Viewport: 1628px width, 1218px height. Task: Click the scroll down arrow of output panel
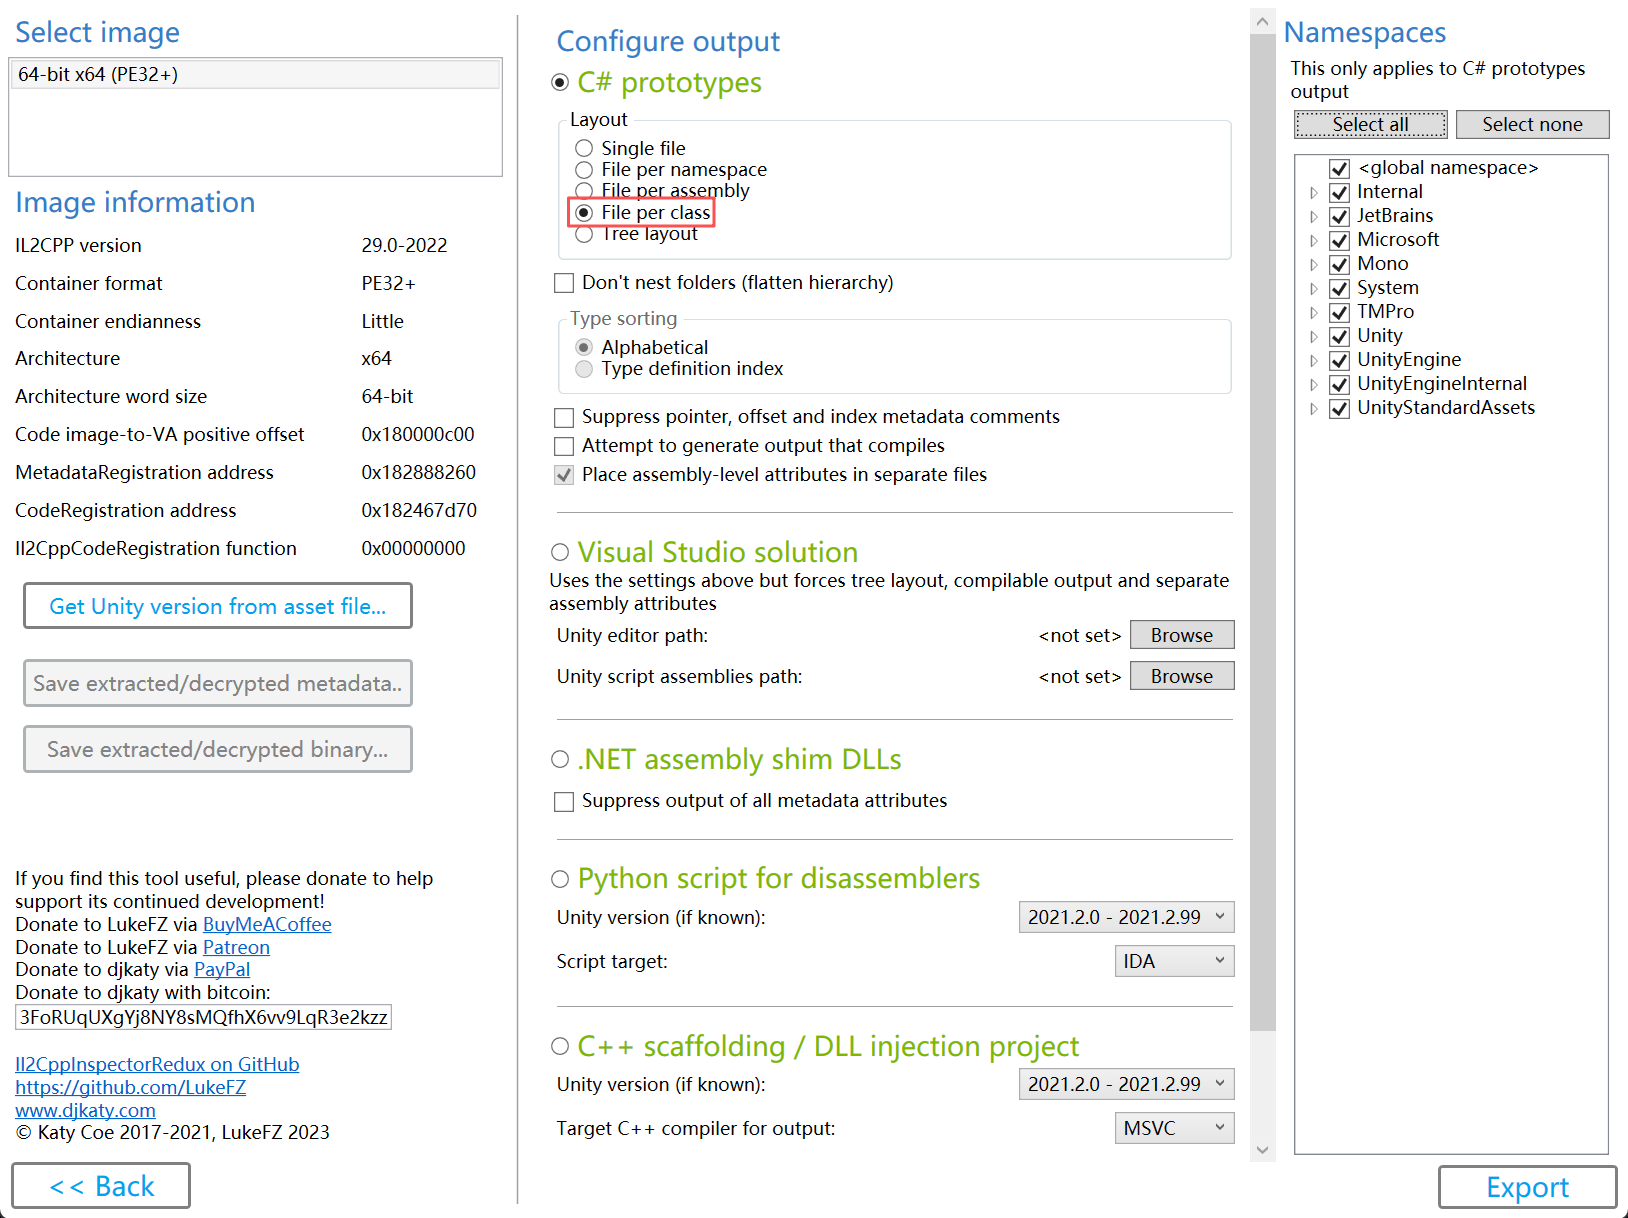click(x=1262, y=1150)
